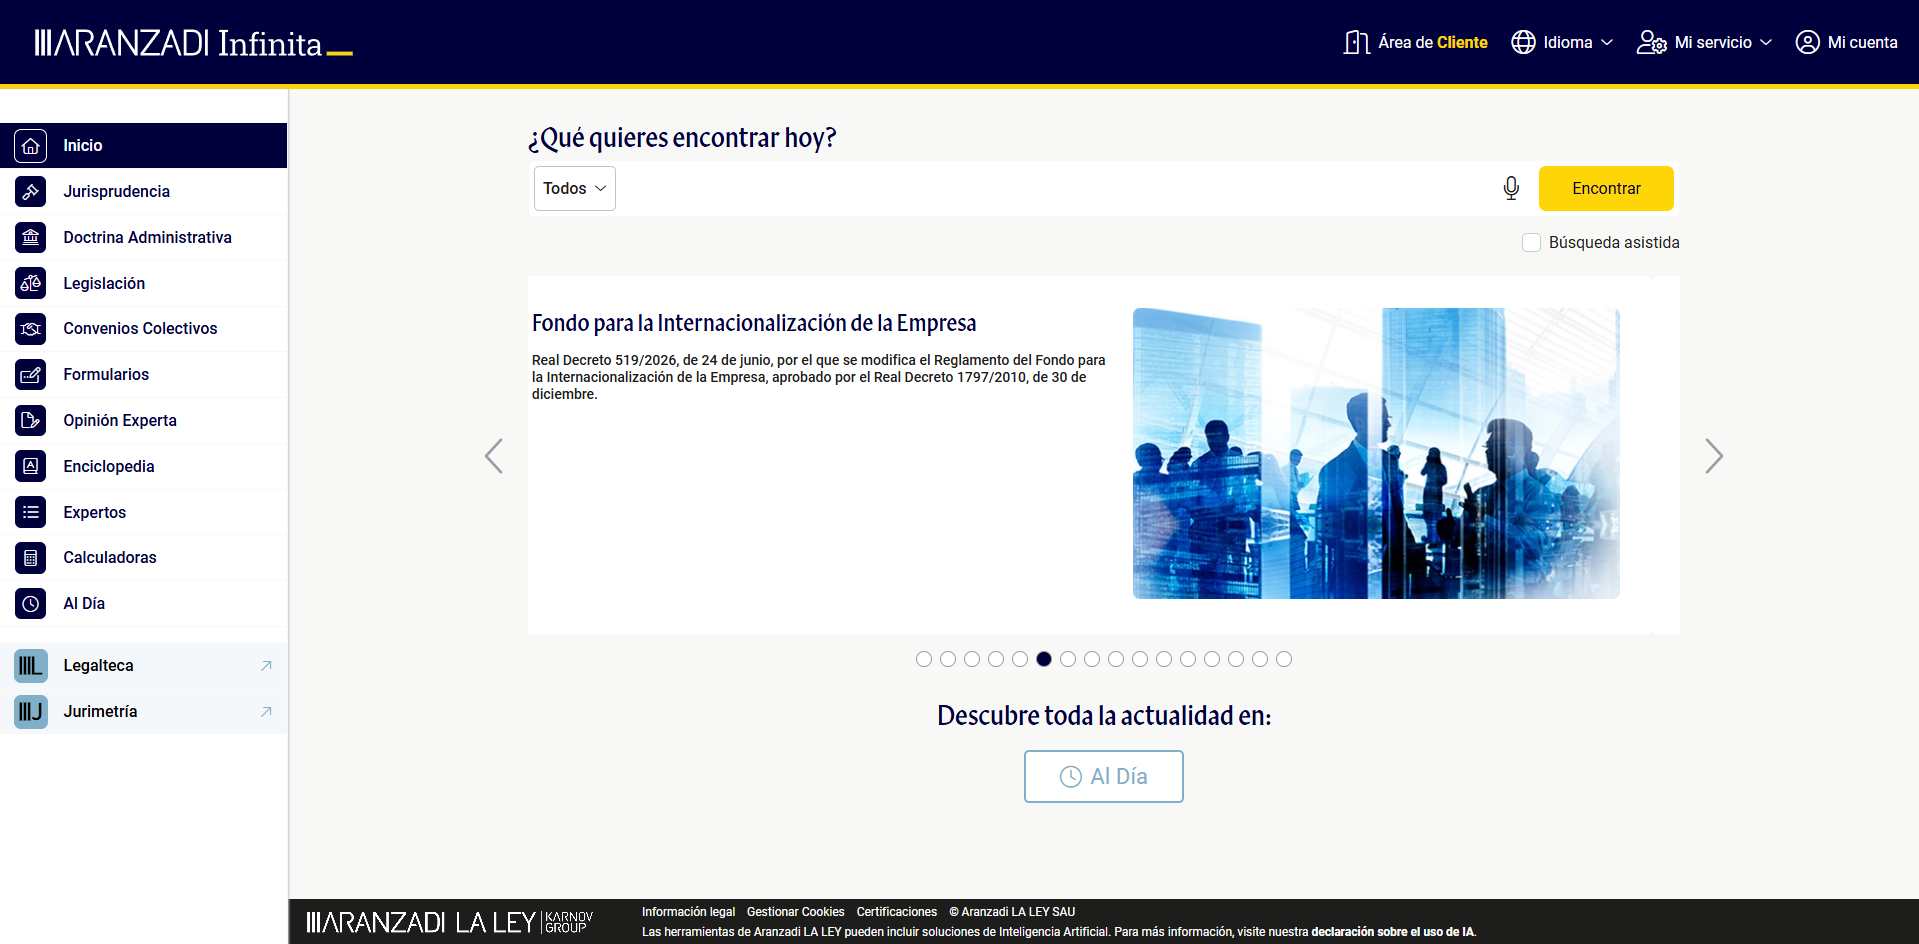Image resolution: width=1919 pixels, height=944 pixels.
Task: Open the Opinión Experta menu item
Action: pos(144,420)
